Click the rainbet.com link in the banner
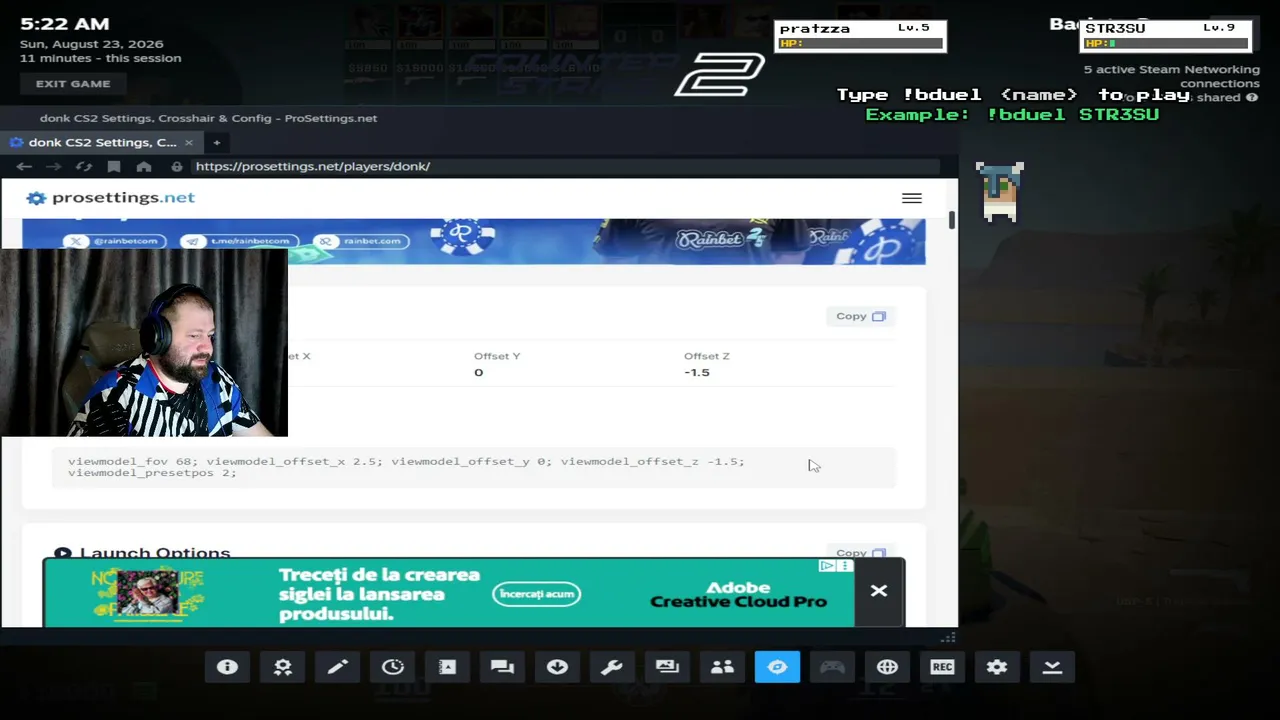1280x720 pixels. point(361,241)
